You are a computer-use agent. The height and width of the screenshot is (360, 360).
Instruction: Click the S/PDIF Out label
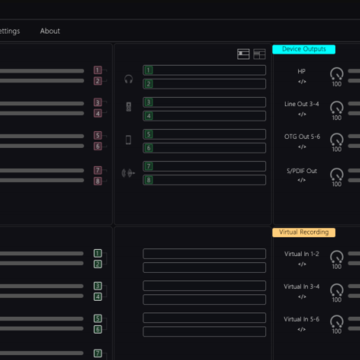[x=302, y=171]
